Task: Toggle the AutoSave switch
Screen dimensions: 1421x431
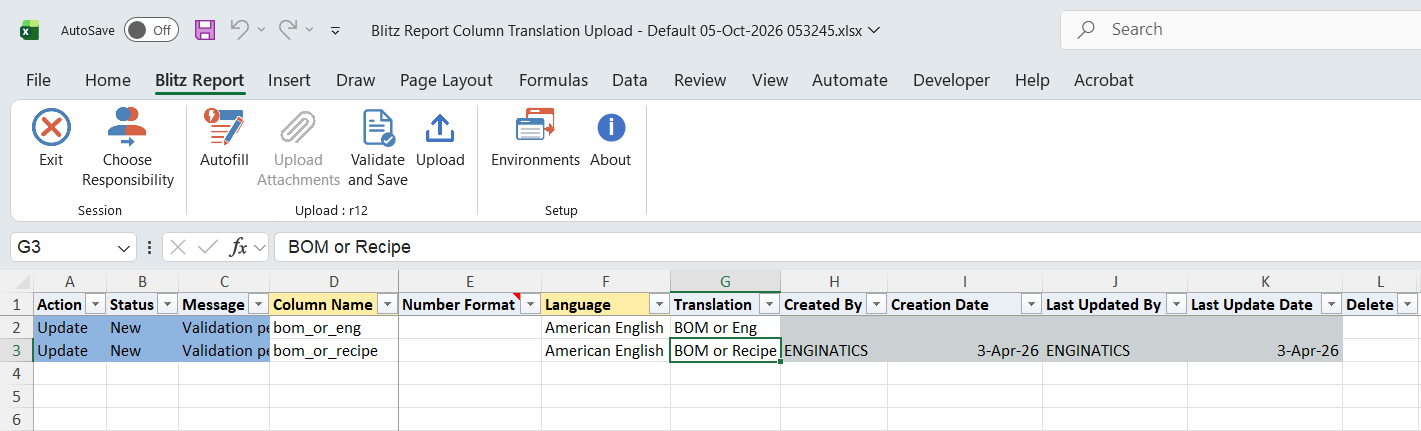Action: tap(151, 30)
